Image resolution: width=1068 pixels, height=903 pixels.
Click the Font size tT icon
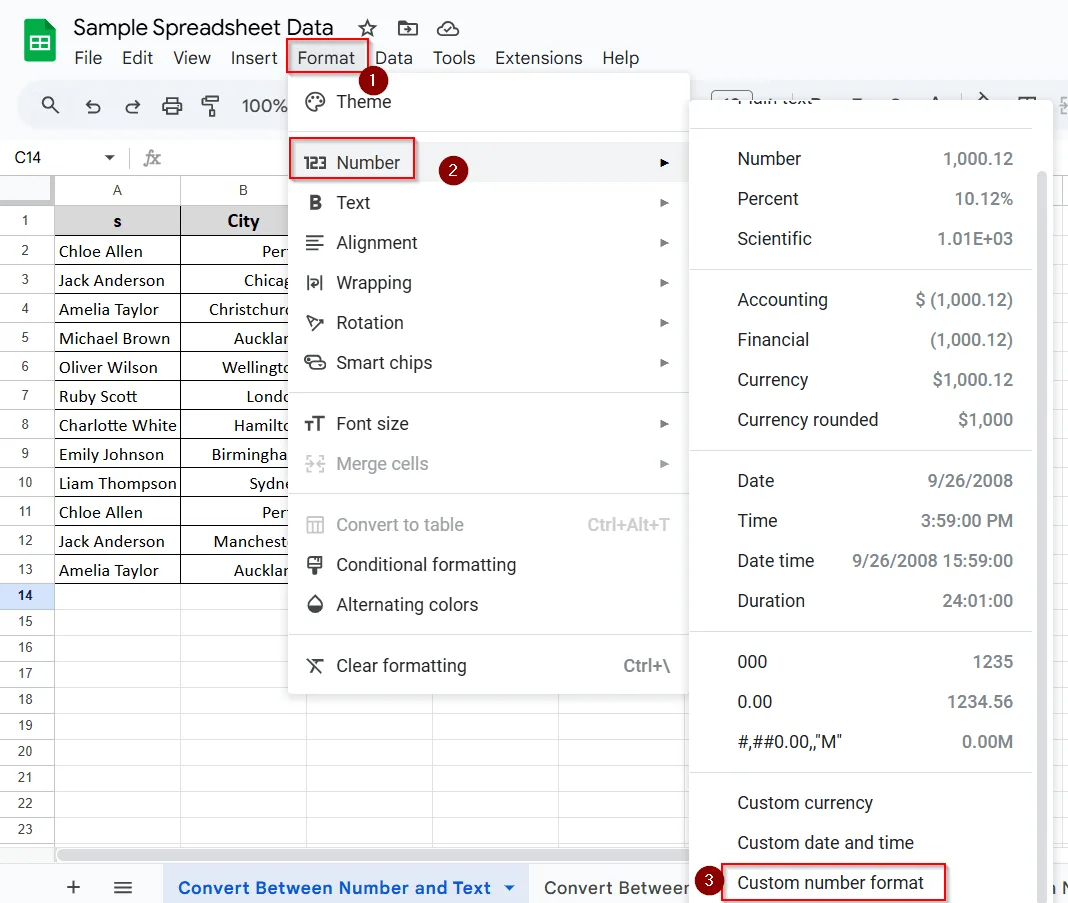point(315,424)
